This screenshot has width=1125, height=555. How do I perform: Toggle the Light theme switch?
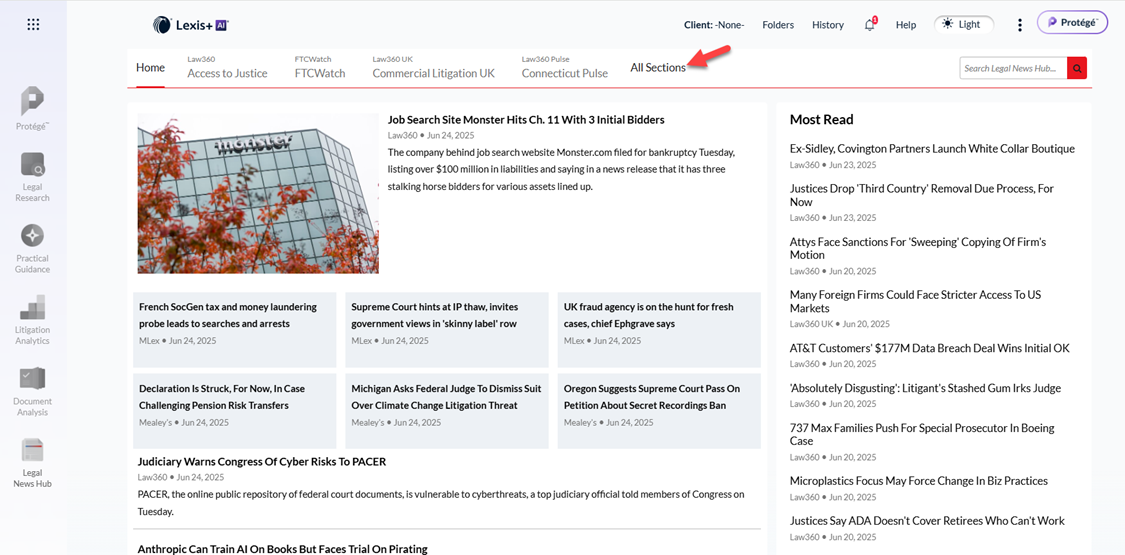pyautogui.click(x=964, y=24)
